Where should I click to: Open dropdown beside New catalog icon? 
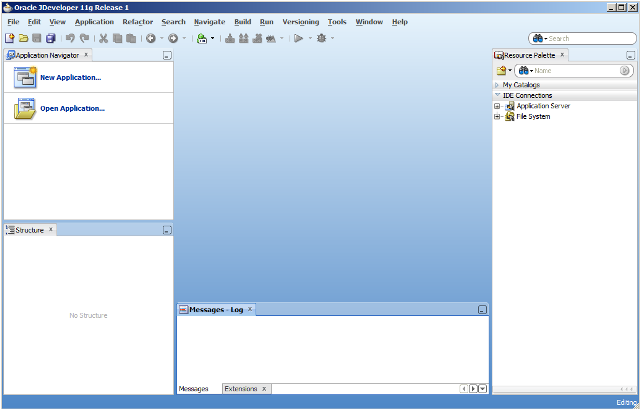(510, 70)
